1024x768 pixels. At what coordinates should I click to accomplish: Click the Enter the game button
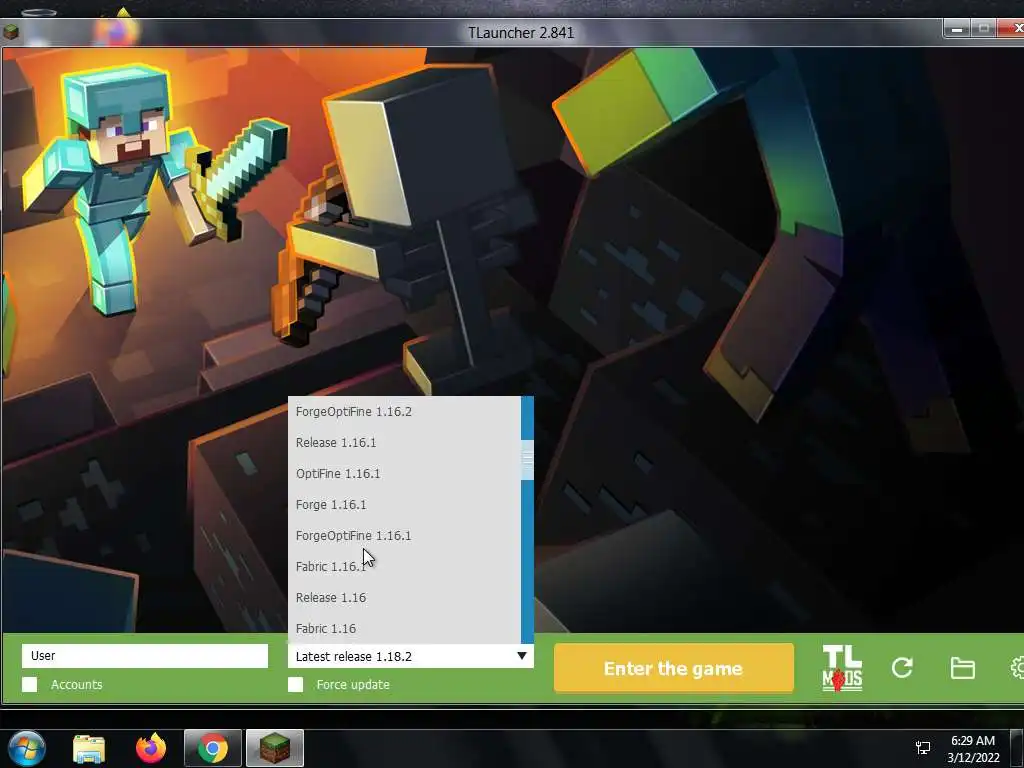tap(673, 668)
